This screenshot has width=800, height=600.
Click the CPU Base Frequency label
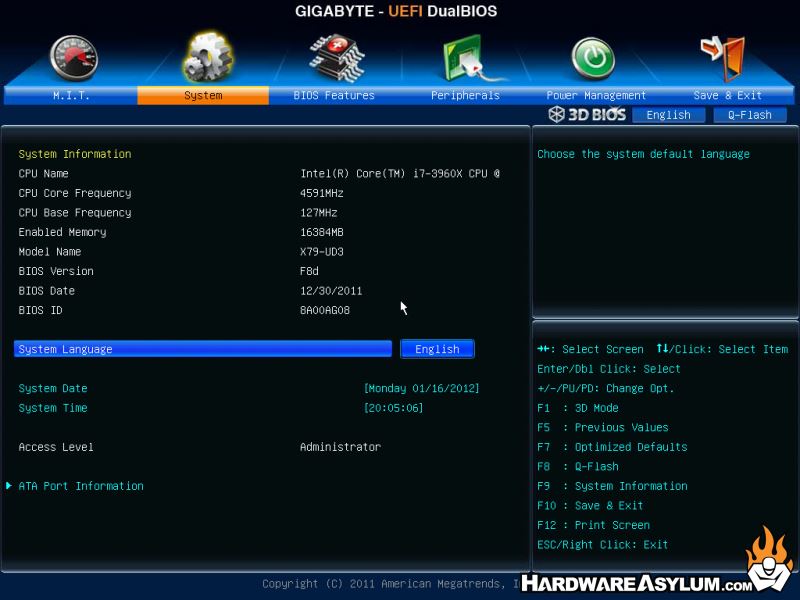[x=74, y=212]
